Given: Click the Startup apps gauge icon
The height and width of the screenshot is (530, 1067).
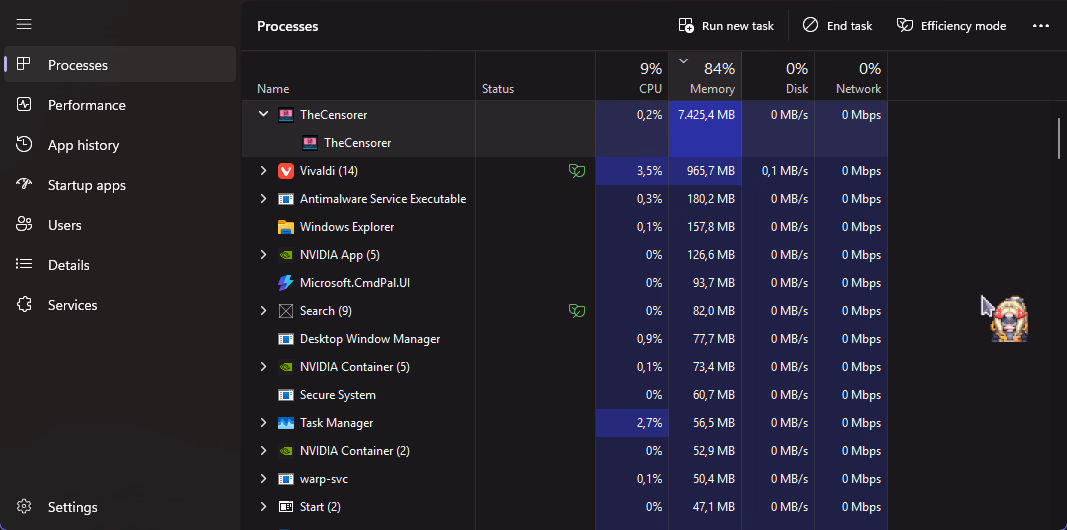Looking at the screenshot, I should [x=24, y=184].
